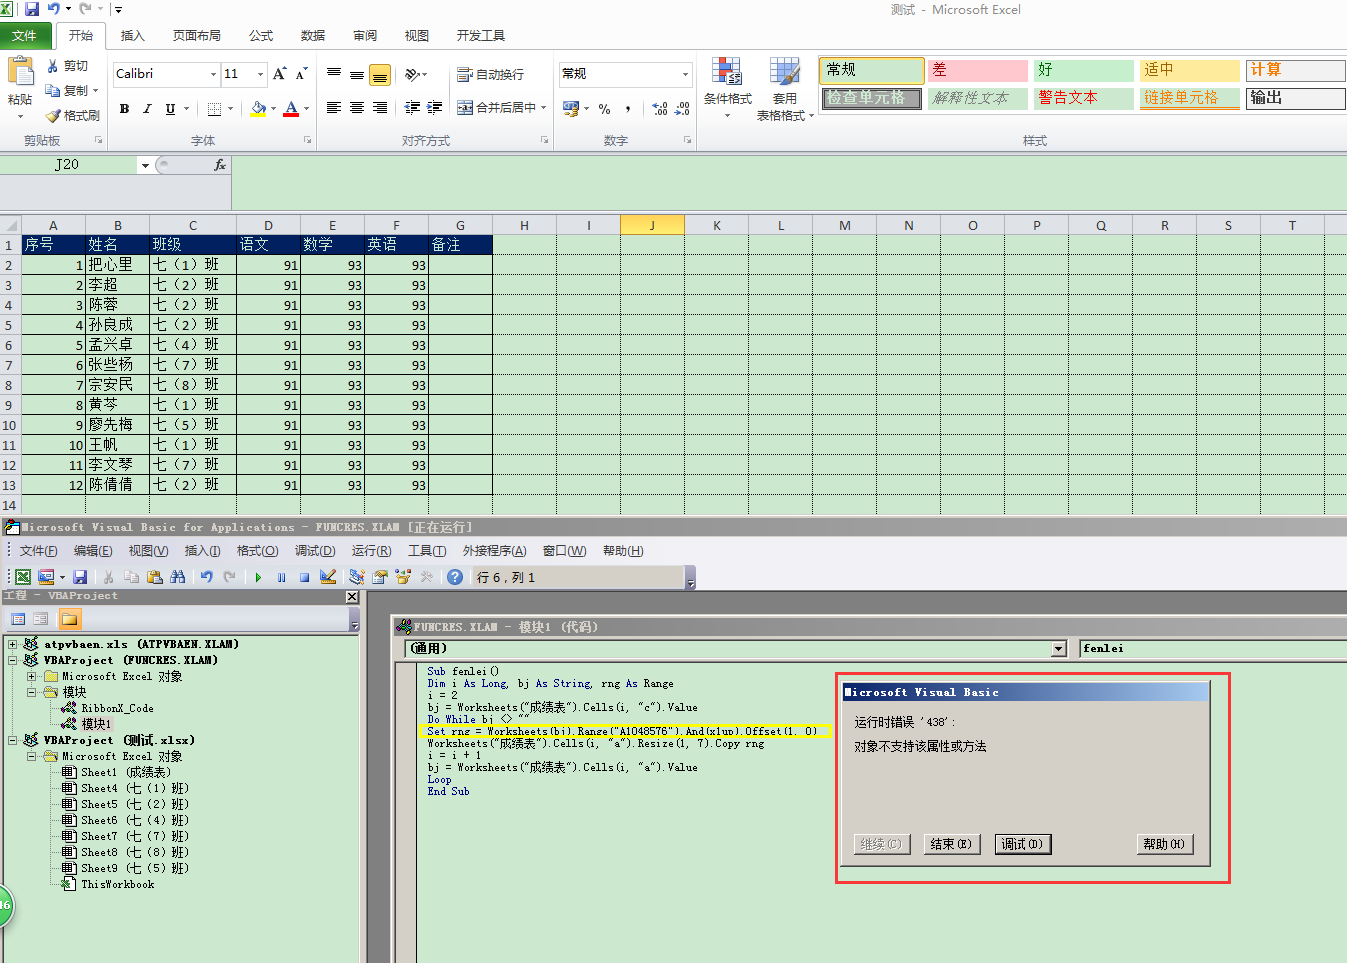The image size is (1347, 963).
Task: Open the 常规 number format dropdown
Action: [x=685, y=74]
